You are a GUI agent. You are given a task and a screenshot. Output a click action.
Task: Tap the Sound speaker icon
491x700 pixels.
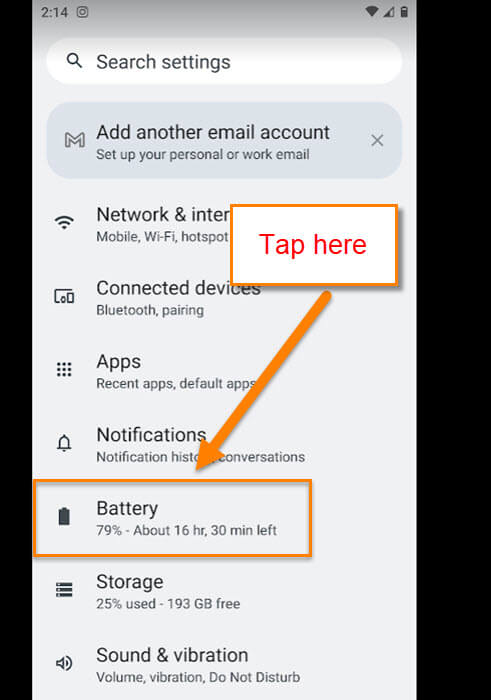point(64,663)
